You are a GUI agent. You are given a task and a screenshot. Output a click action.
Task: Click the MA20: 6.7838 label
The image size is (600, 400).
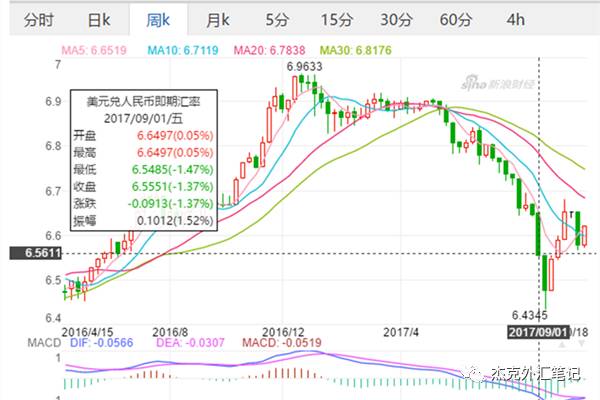pyautogui.click(x=269, y=50)
